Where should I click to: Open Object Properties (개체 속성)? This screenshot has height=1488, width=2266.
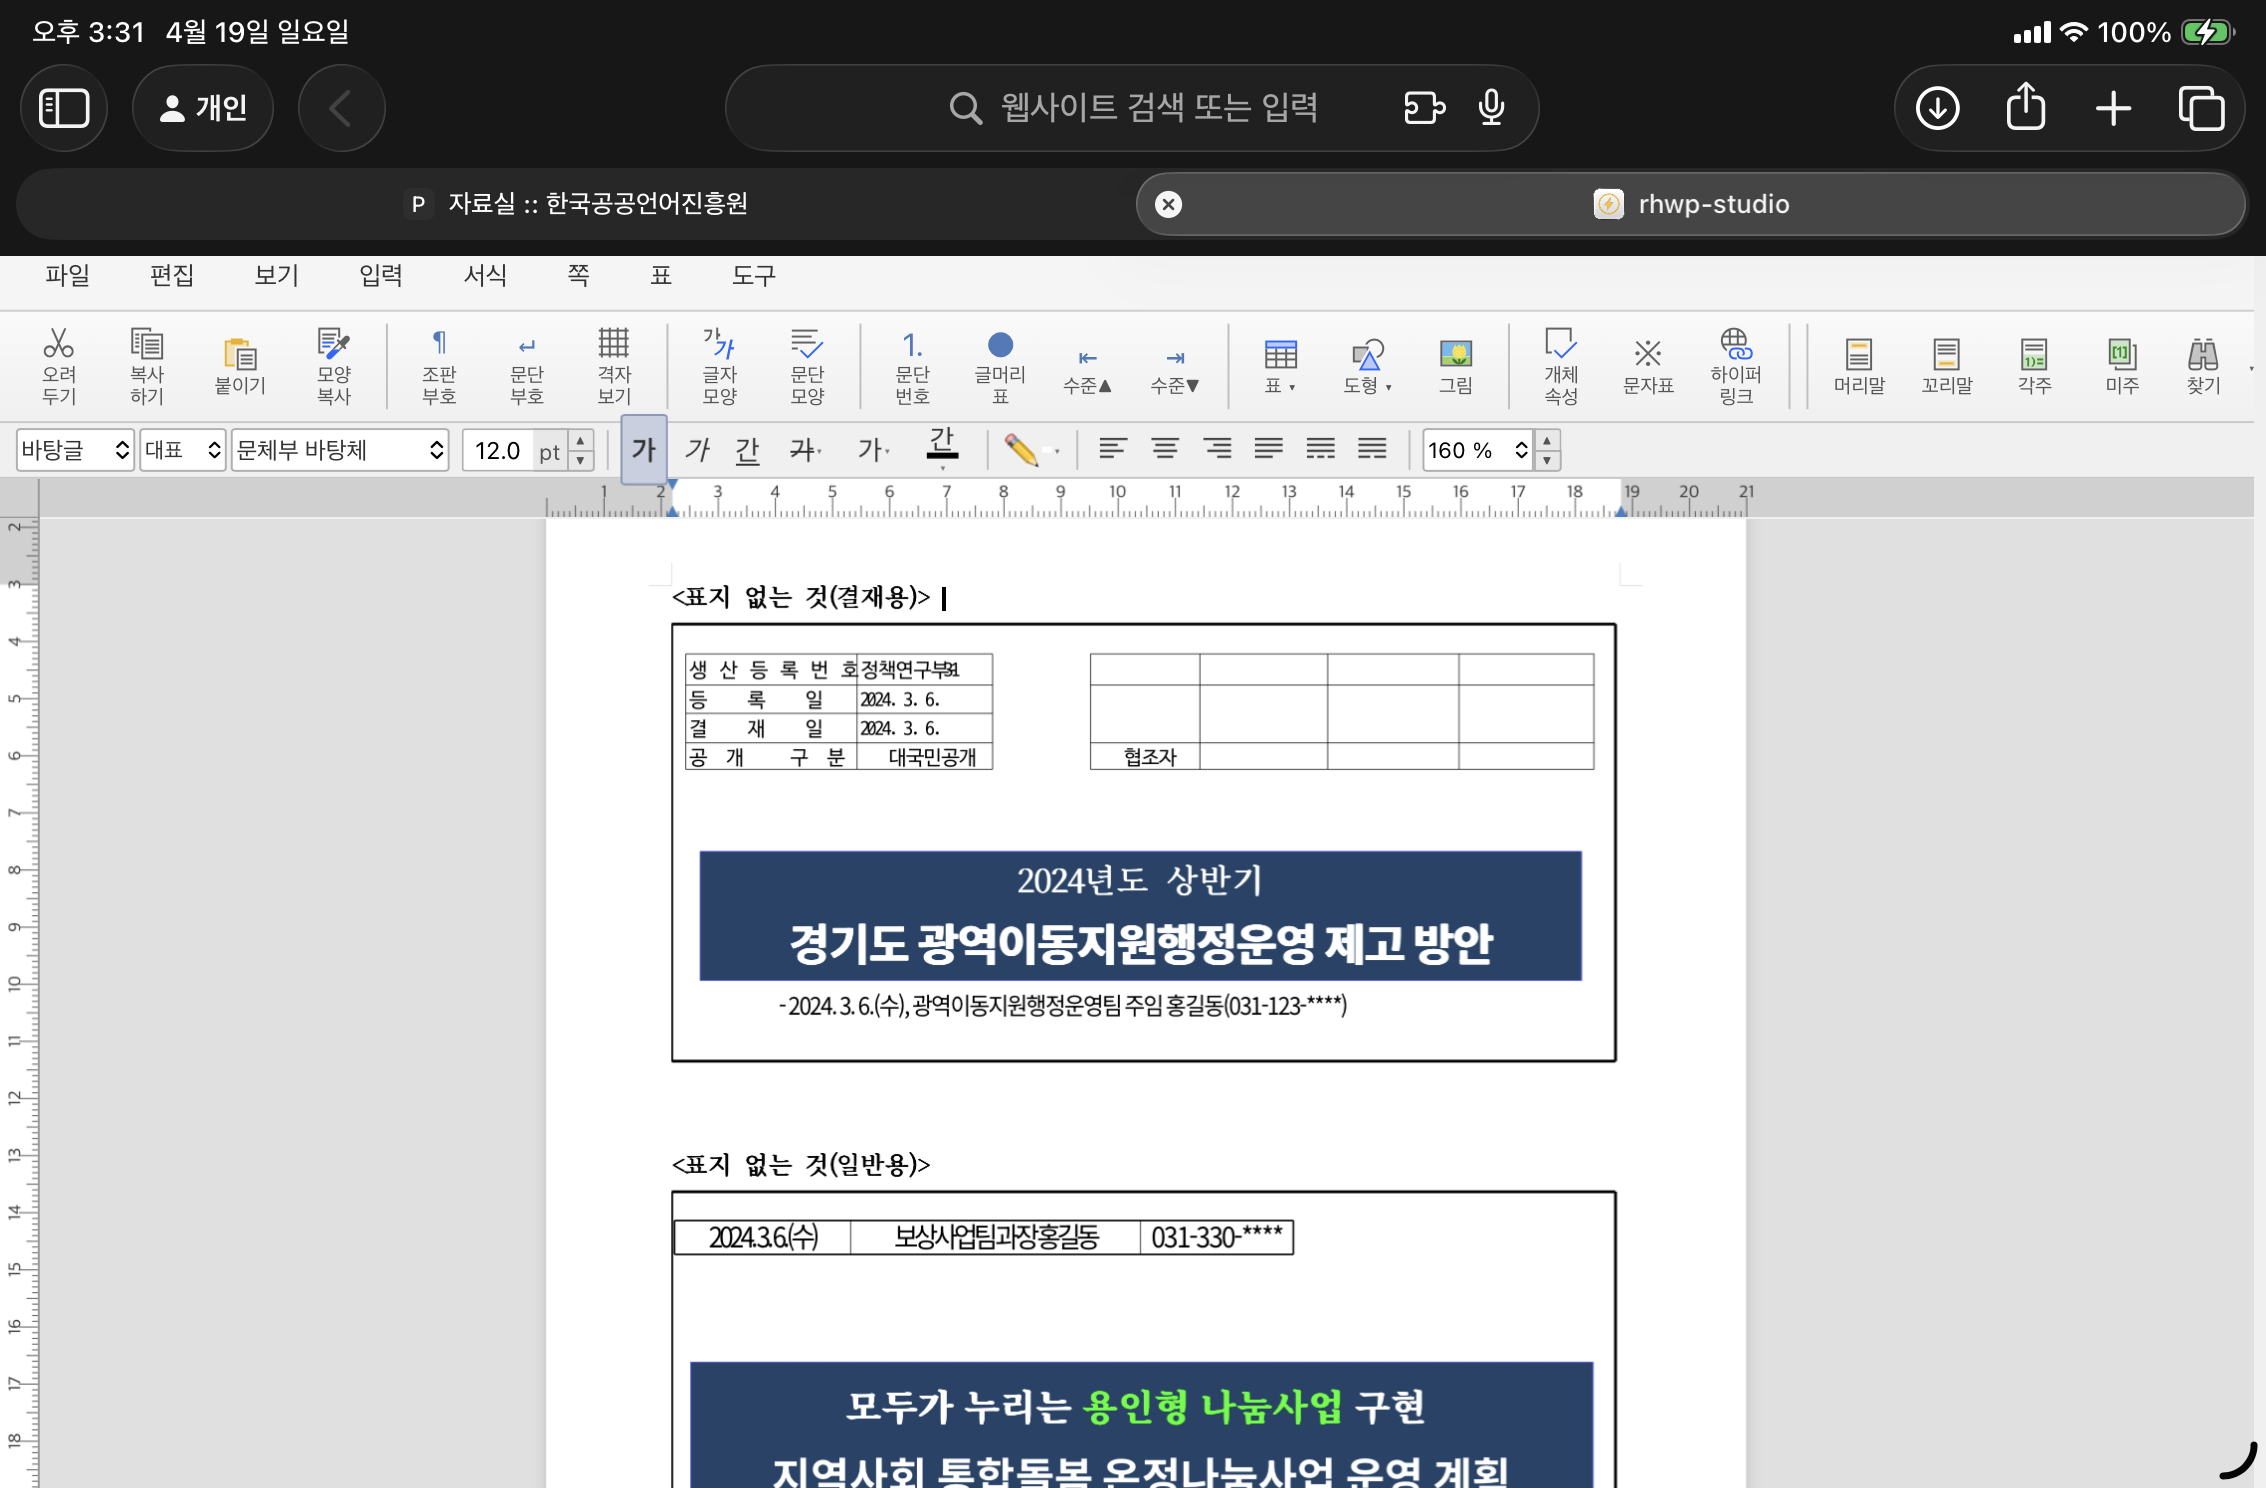[1560, 366]
